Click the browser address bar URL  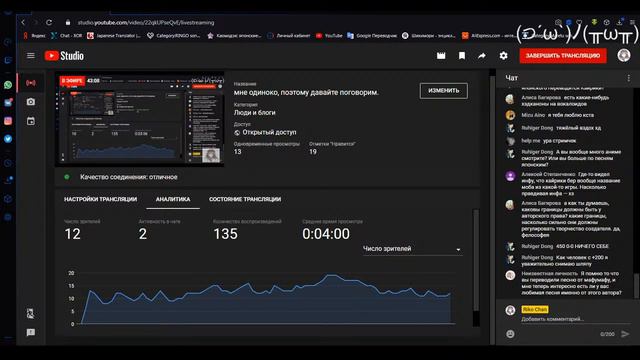click(x=146, y=22)
